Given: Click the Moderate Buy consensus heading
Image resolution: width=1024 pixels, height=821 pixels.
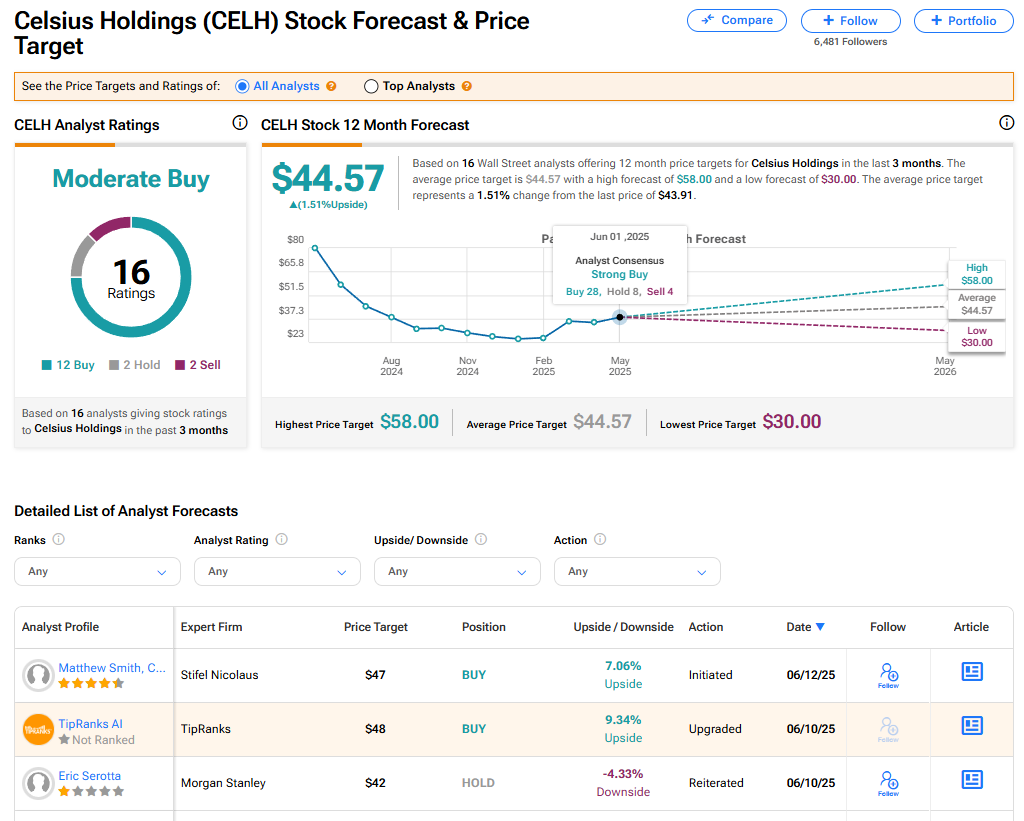Looking at the screenshot, I should (x=131, y=179).
